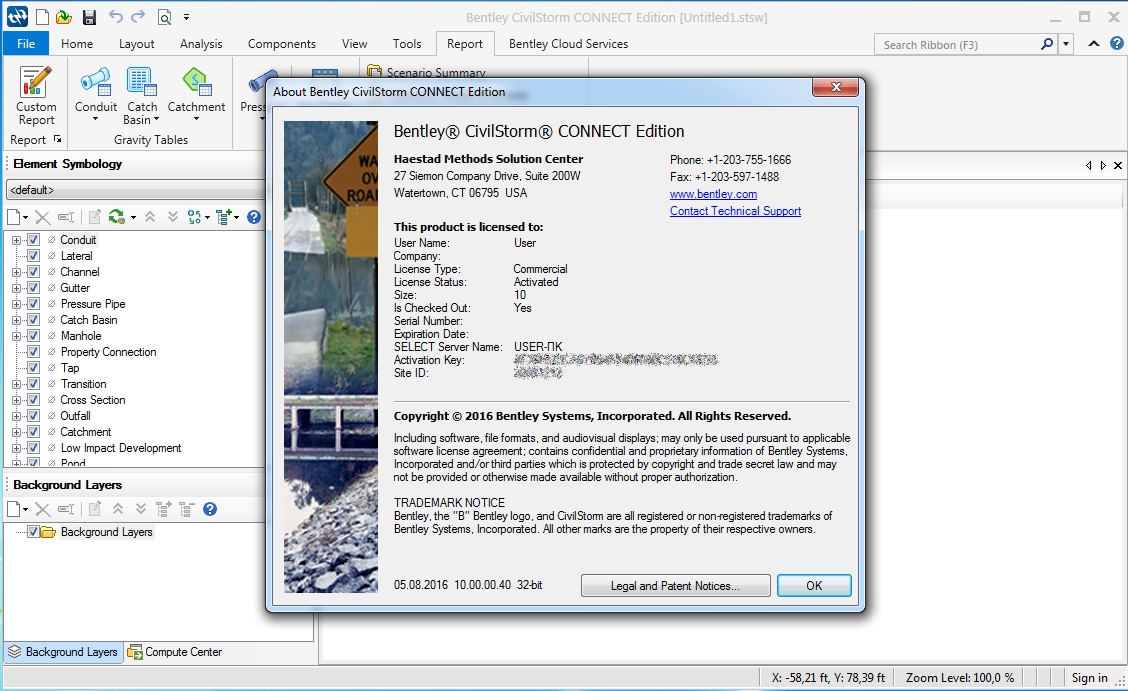Viewport: 1128px width, 691px height.
Task: Expand the Catch Basin tree node
Action: [x=17, y=320]
